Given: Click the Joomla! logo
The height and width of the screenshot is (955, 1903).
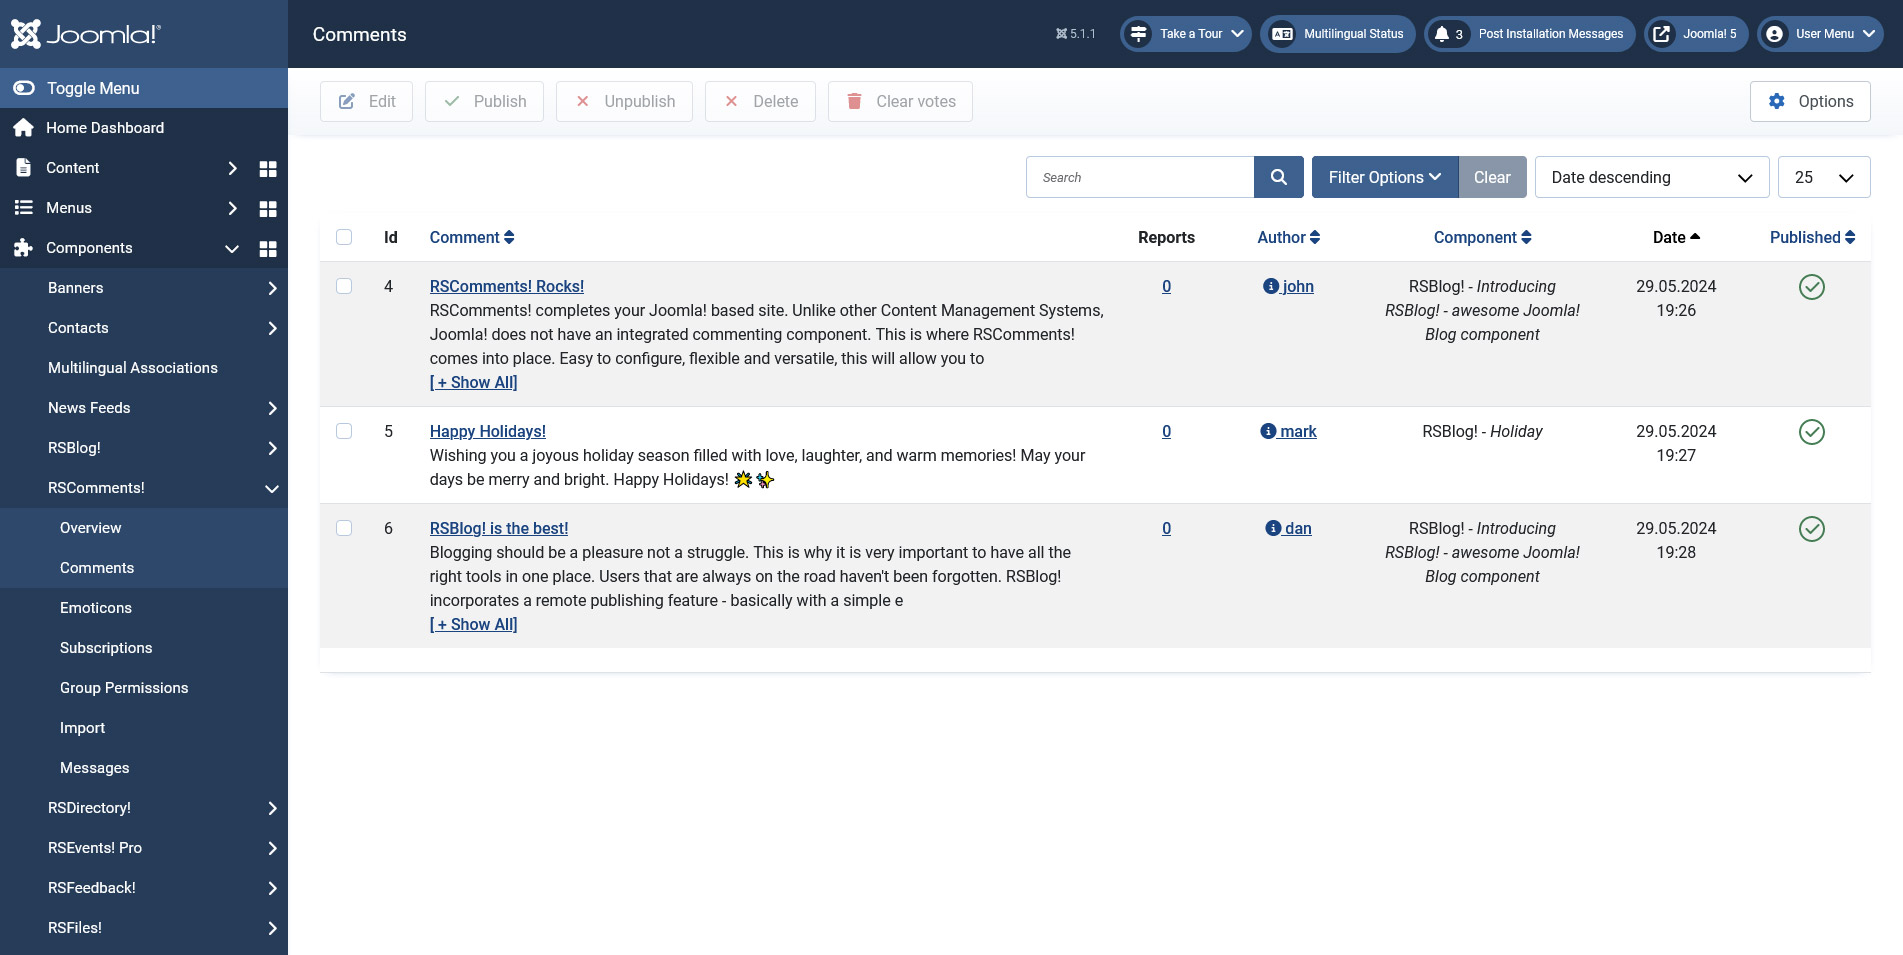Looking at the screenshot, I should coord(85,34).
